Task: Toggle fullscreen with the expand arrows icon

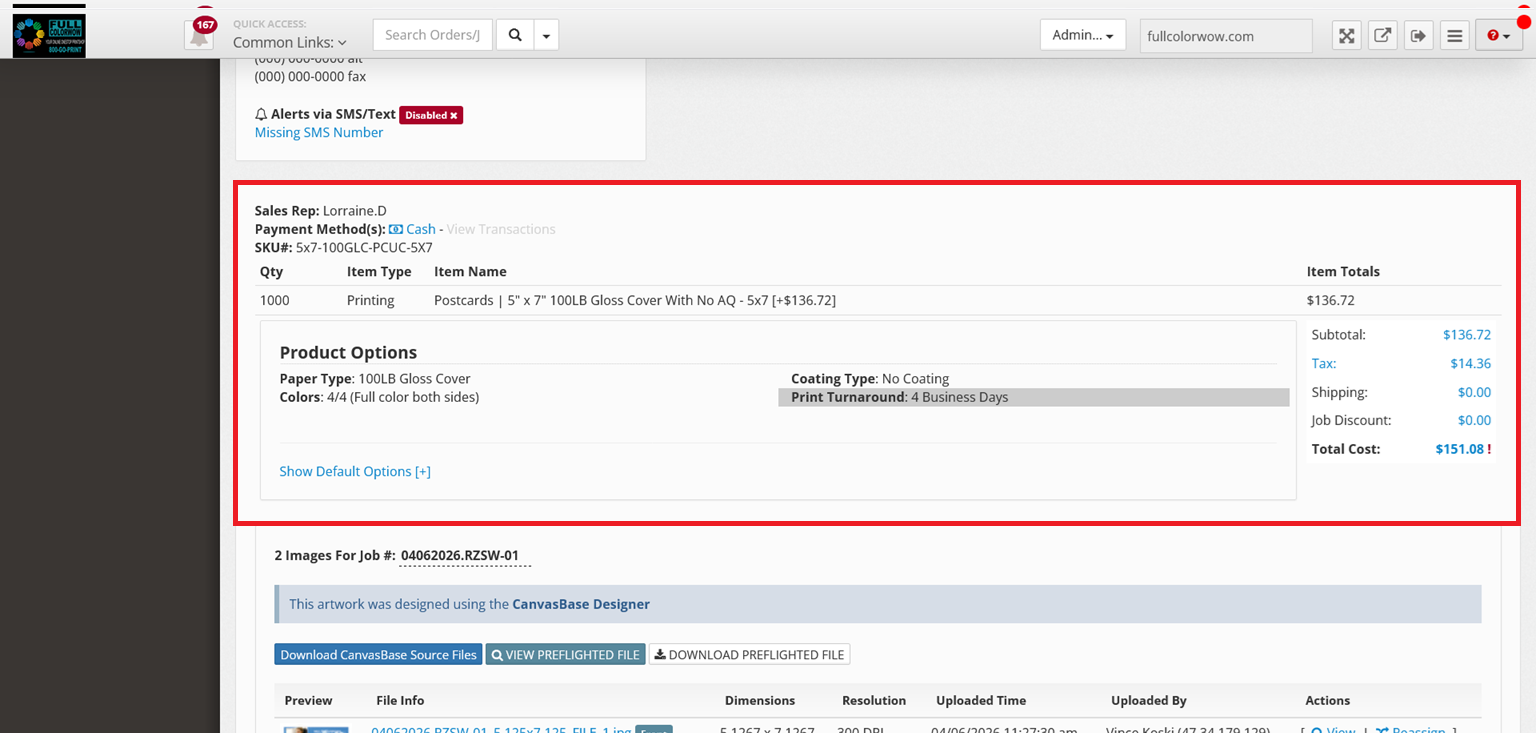Action: (x=1347, y=36)
